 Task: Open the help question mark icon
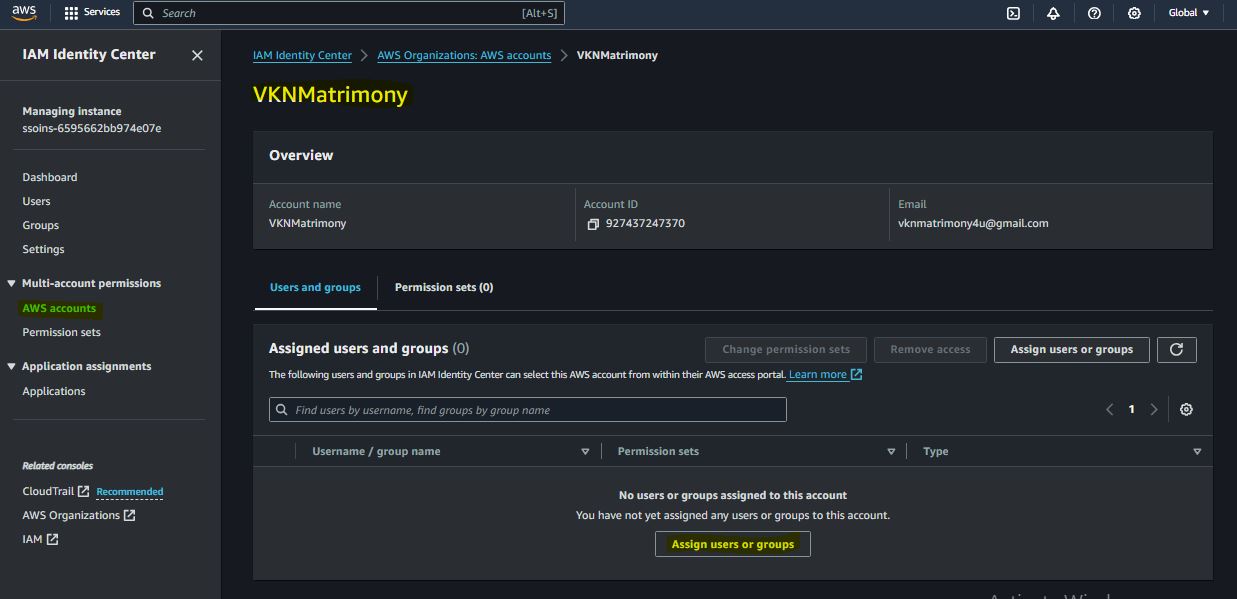click(1094, 13)
